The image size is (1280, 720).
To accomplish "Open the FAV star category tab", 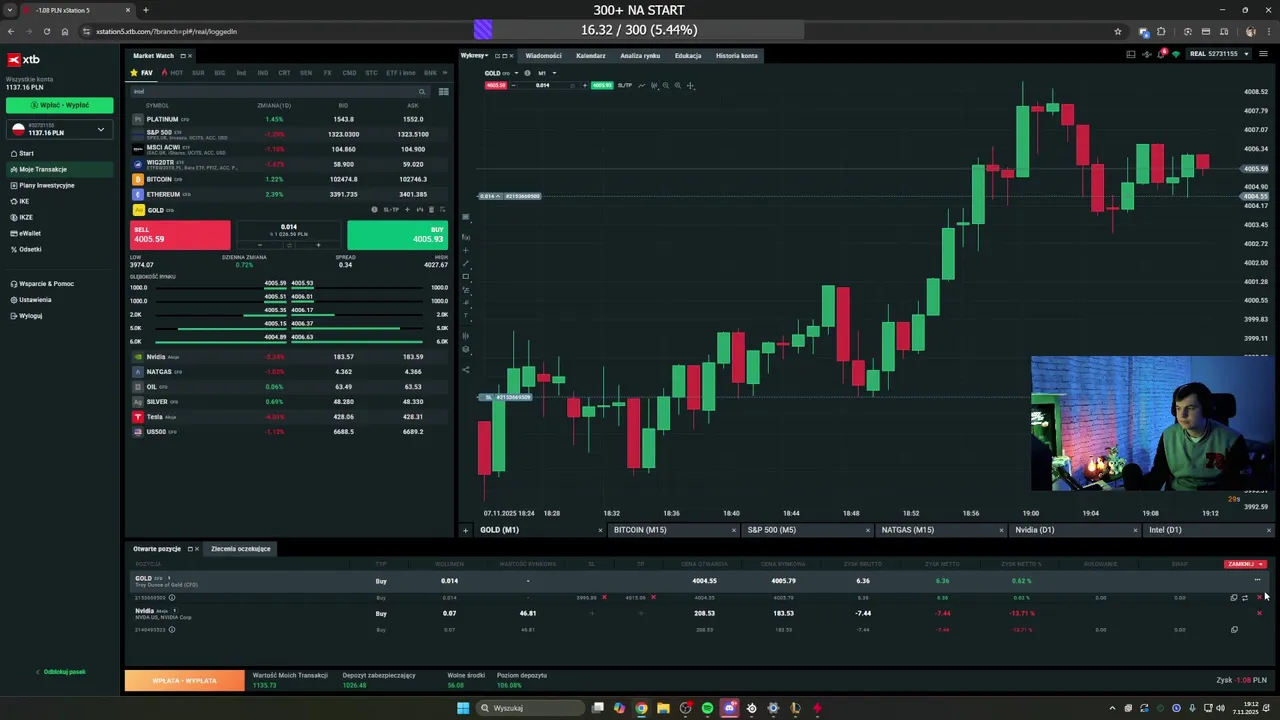I will 142,73.
